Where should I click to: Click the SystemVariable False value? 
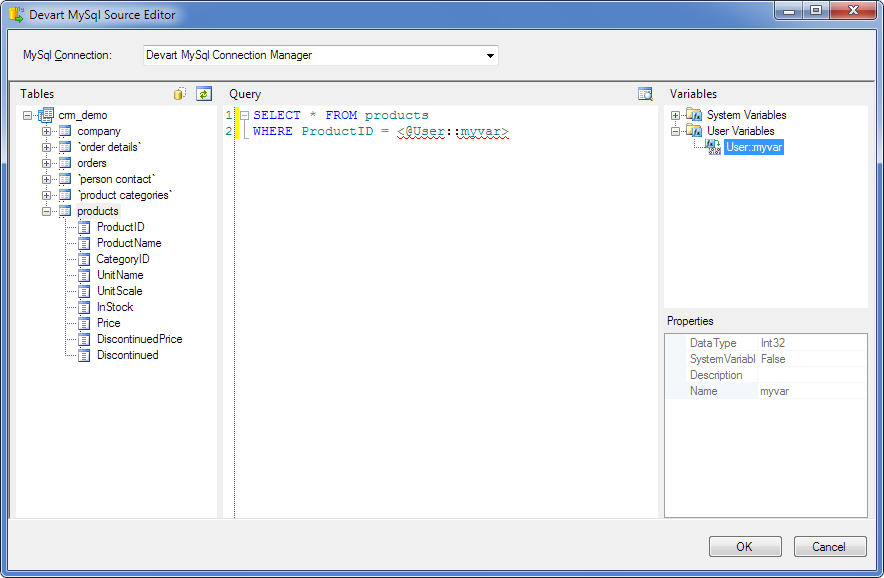(x=773, y=359)
